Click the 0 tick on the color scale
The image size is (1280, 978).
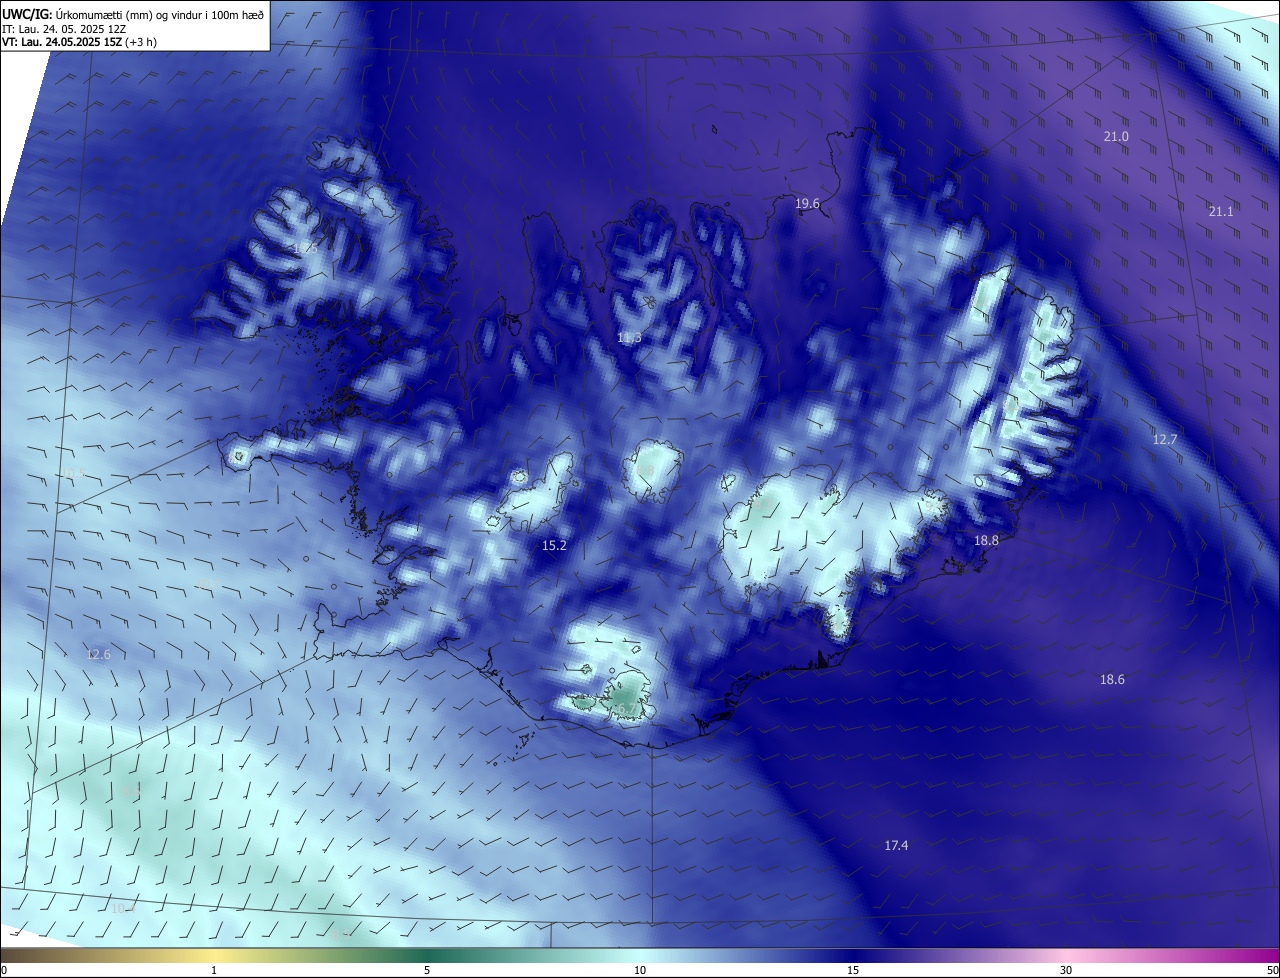pos(4,970)
